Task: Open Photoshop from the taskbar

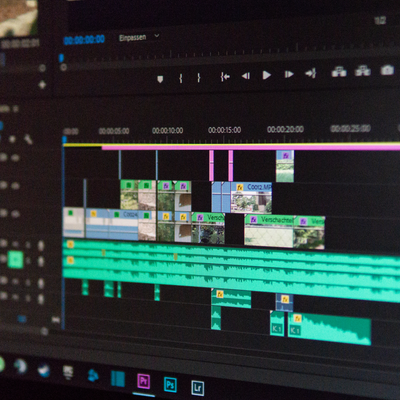Action: [170, 385]
